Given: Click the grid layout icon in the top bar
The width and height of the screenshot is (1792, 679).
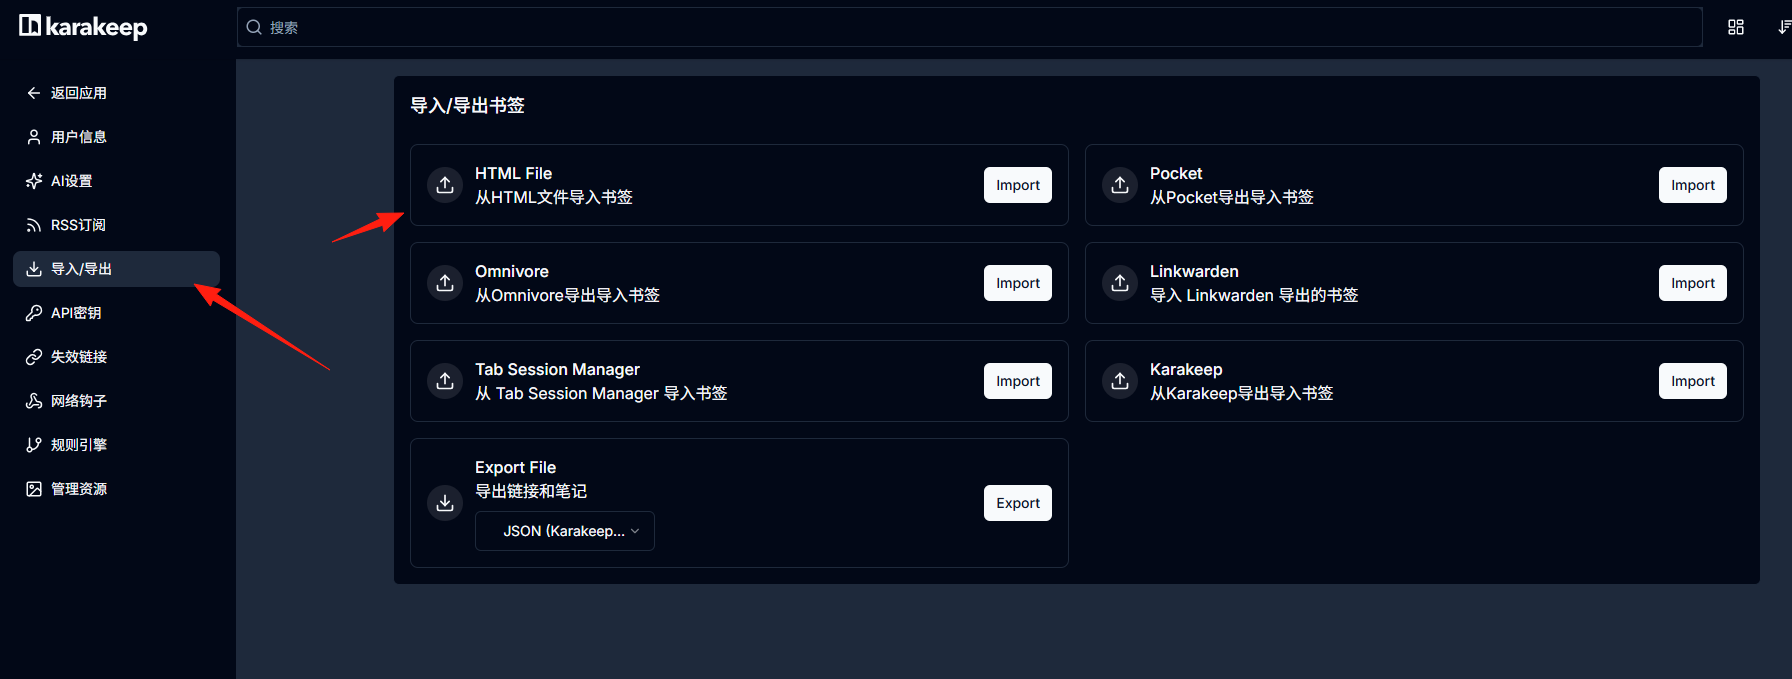Looking at the screenshot, I should 1736,27.
